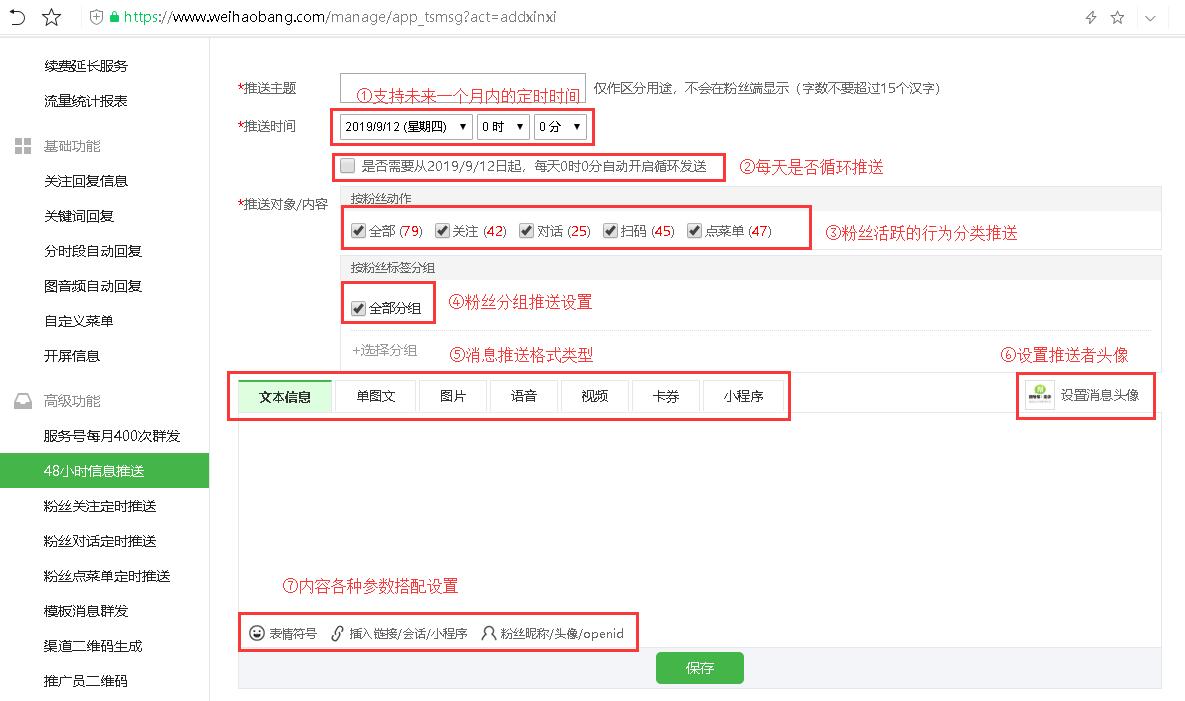Click the fan nickname person icon

(x=489, y=633)
